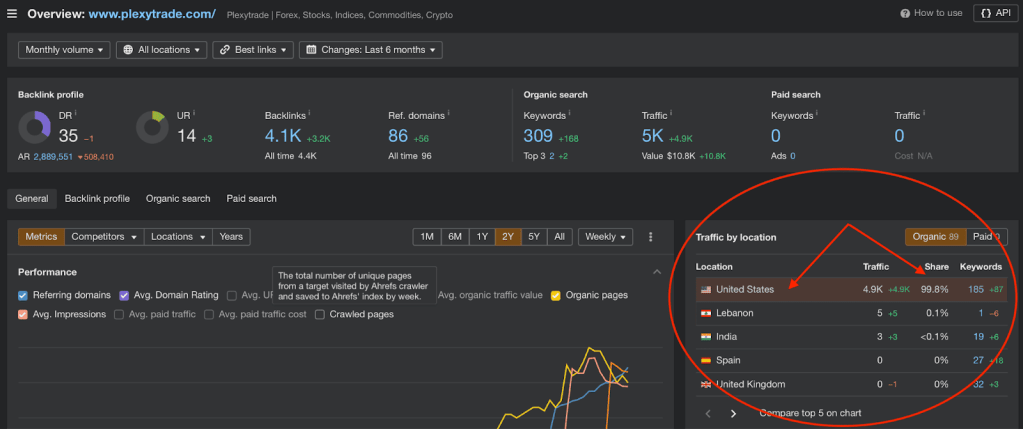Image resolution: width=1023 pixels, height=429 pixels.
Task: Set chart range to 6M
Action: 455,237
